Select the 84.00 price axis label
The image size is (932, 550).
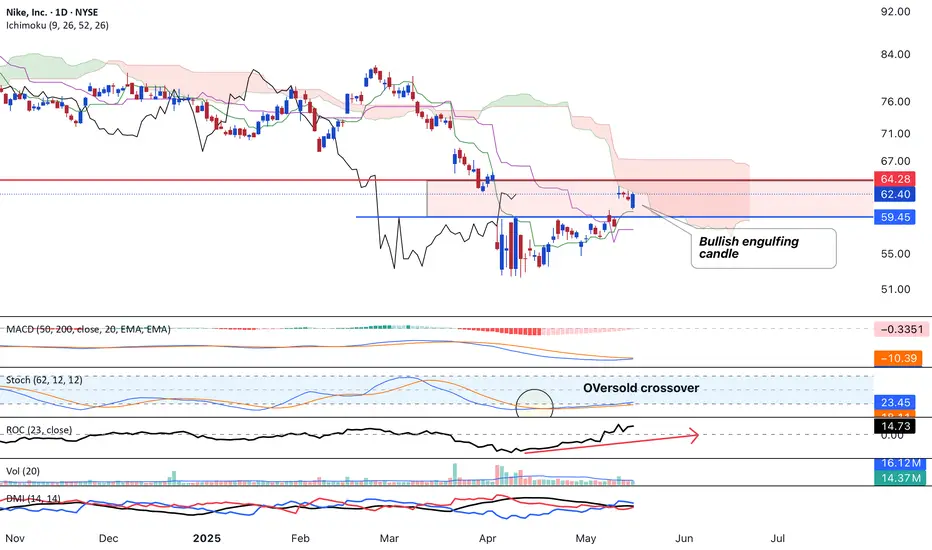click(x=895, y=54)
